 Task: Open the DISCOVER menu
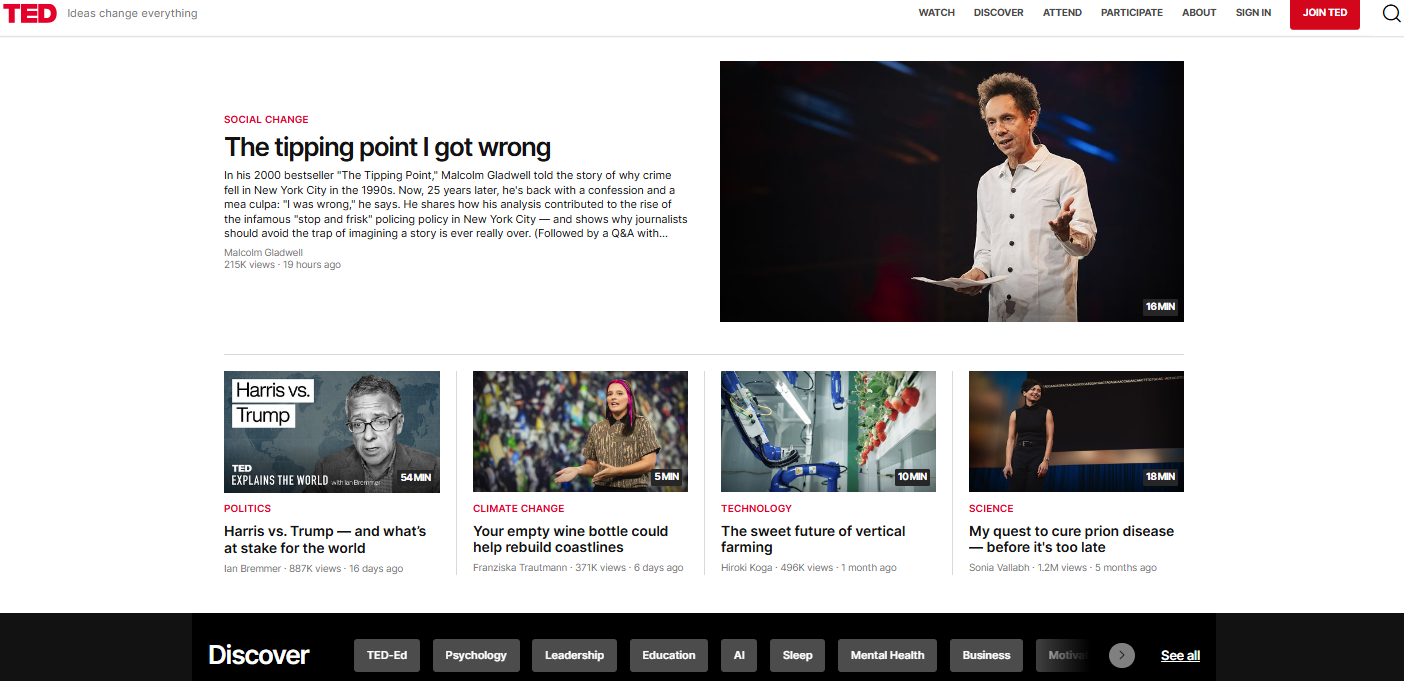[x=998, y=13]
